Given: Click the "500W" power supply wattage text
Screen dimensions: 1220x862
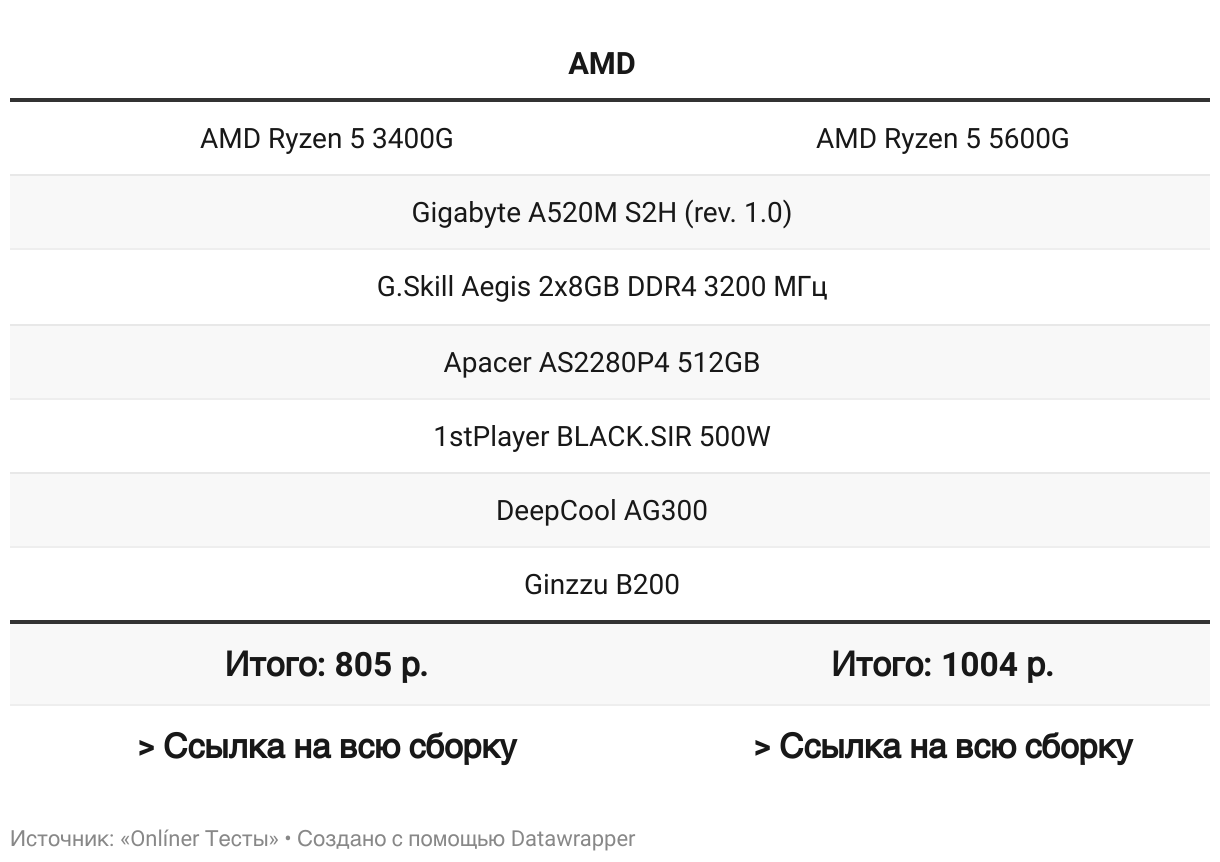Looking at the screenshot, I should coord(735,436).
